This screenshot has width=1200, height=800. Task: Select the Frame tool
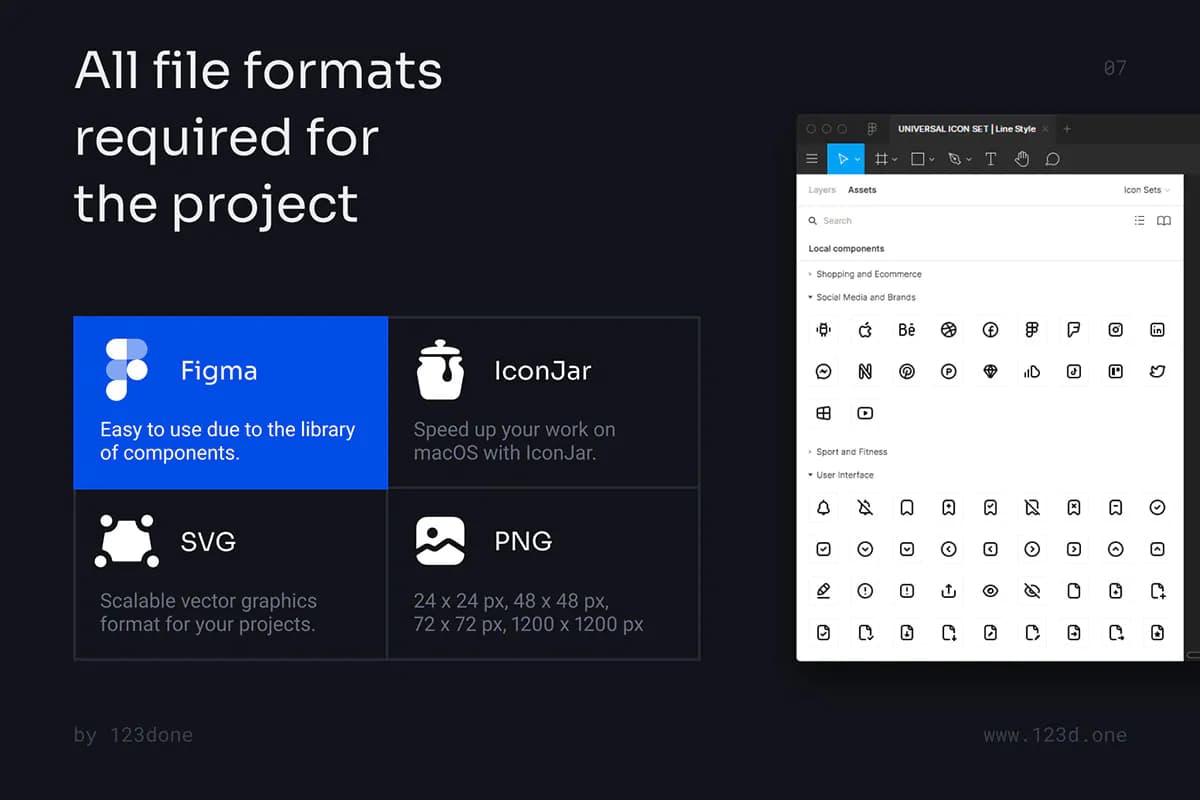coord(881,159)
